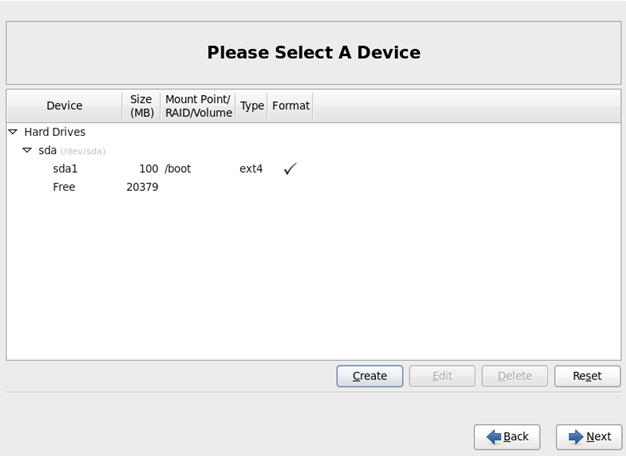The image size is (626, 456).
Task: Proceed with the Next button
Action: pyautogui.click(x=589, y=437)
